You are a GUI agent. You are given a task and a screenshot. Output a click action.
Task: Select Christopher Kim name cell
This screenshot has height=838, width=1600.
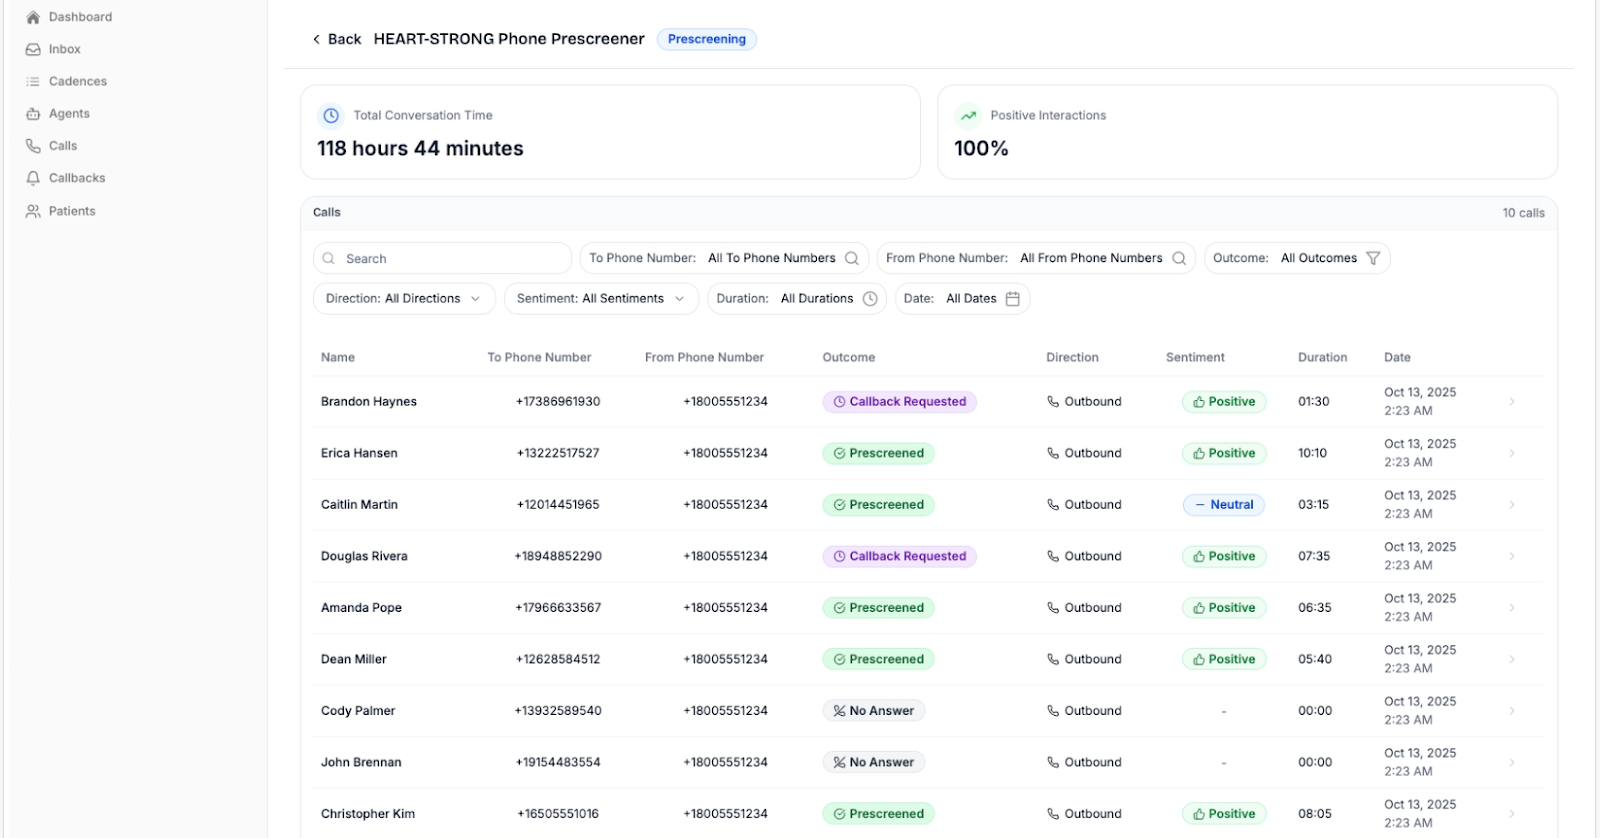pos(368,814)
